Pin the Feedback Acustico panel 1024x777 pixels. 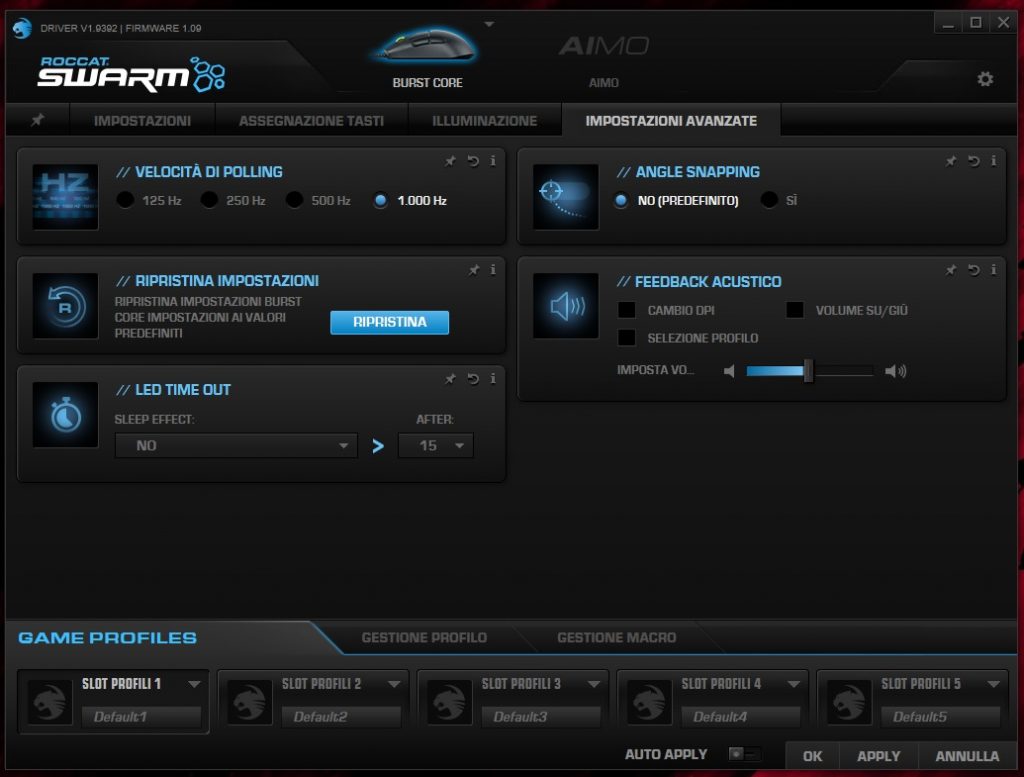click(951, 270)
